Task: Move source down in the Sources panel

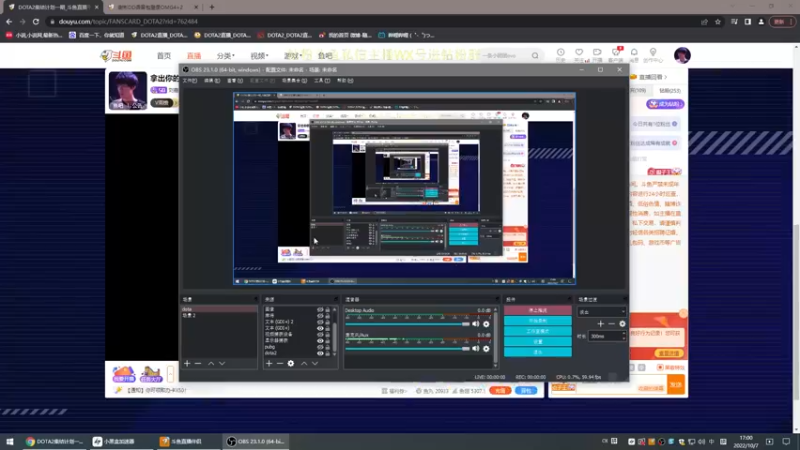Action: coord(315,363)
